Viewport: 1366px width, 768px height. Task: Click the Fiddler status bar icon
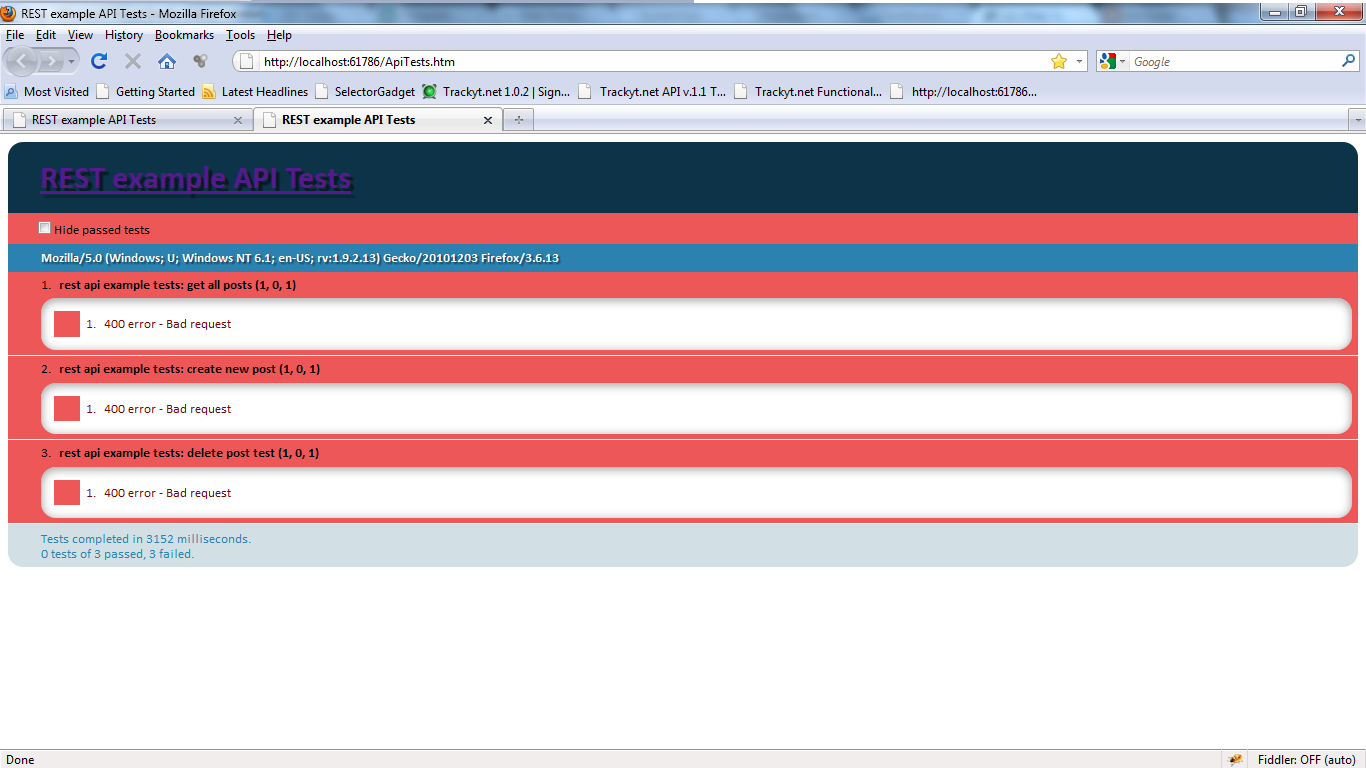pyautogui.click(x=1236, y=759)
